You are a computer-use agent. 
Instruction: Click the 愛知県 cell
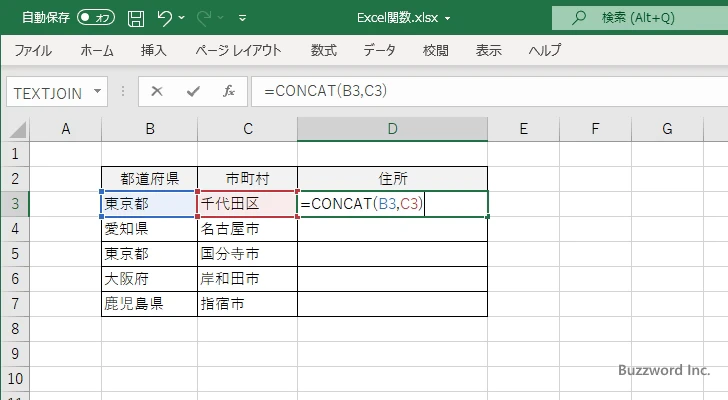pos(150,229)
